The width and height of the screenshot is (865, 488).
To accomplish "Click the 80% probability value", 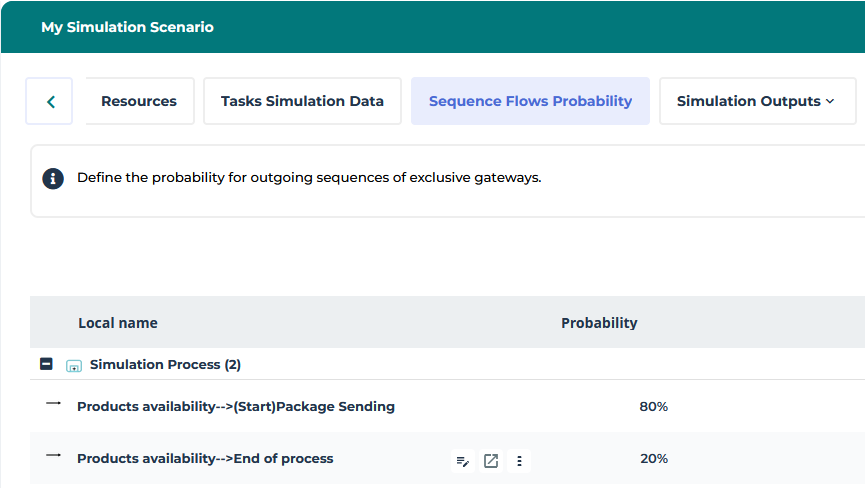I will click(x=653, y=407).
